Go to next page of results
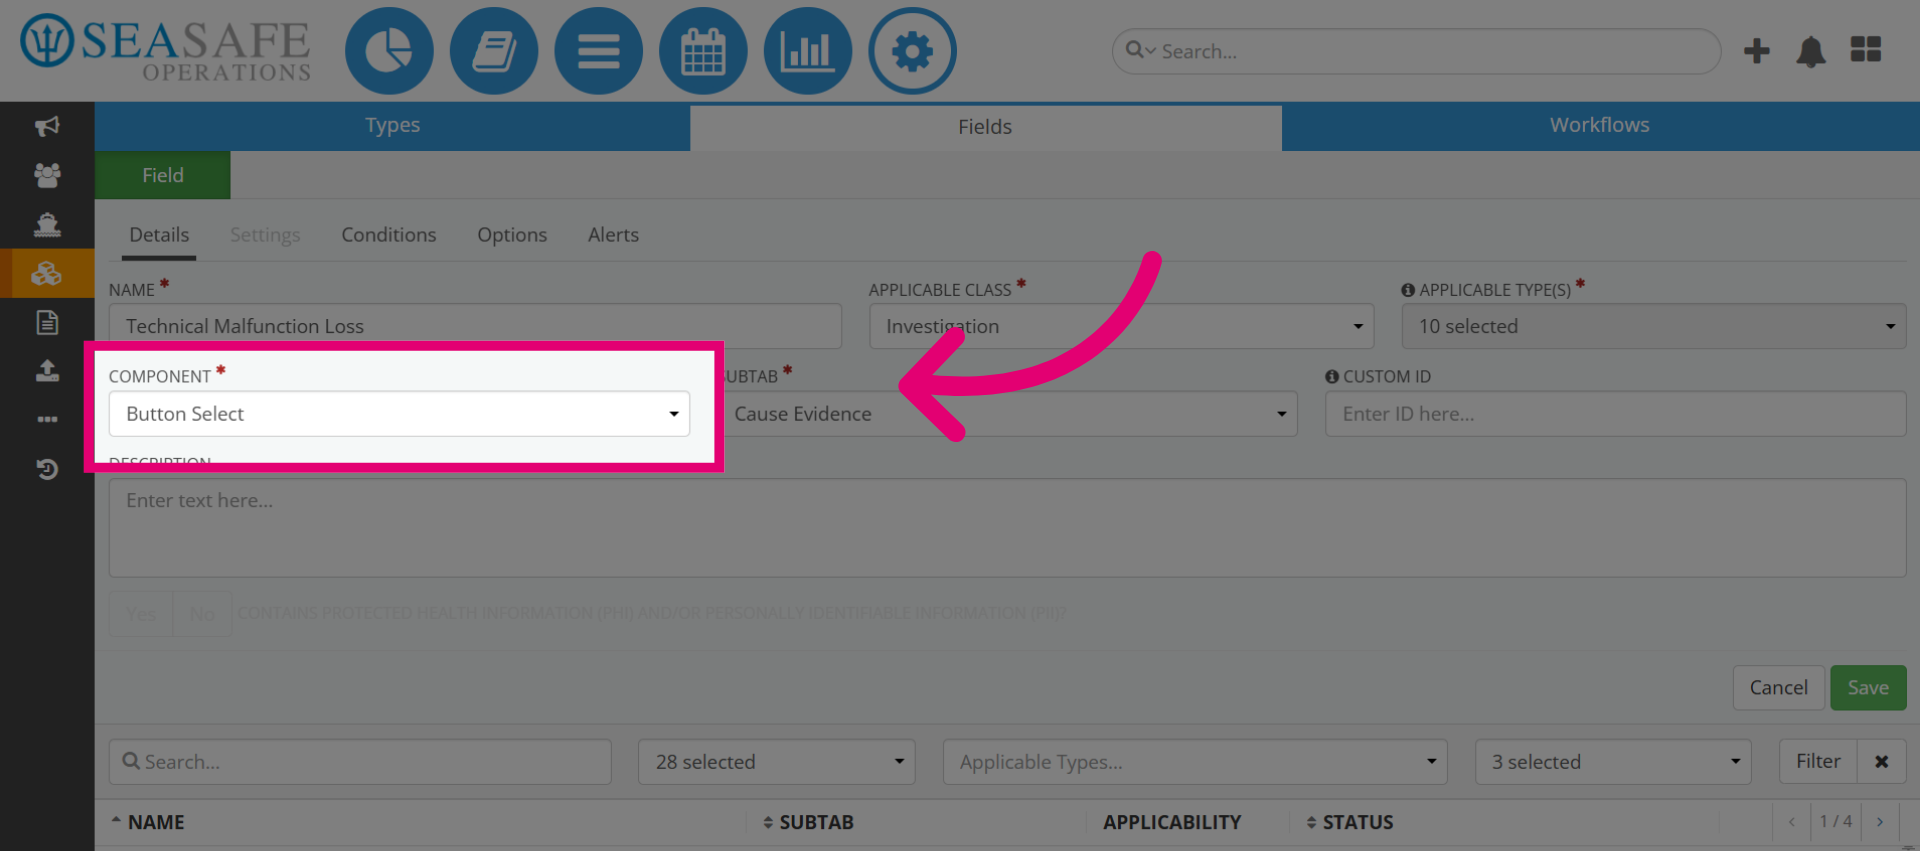 (1880, 822)
